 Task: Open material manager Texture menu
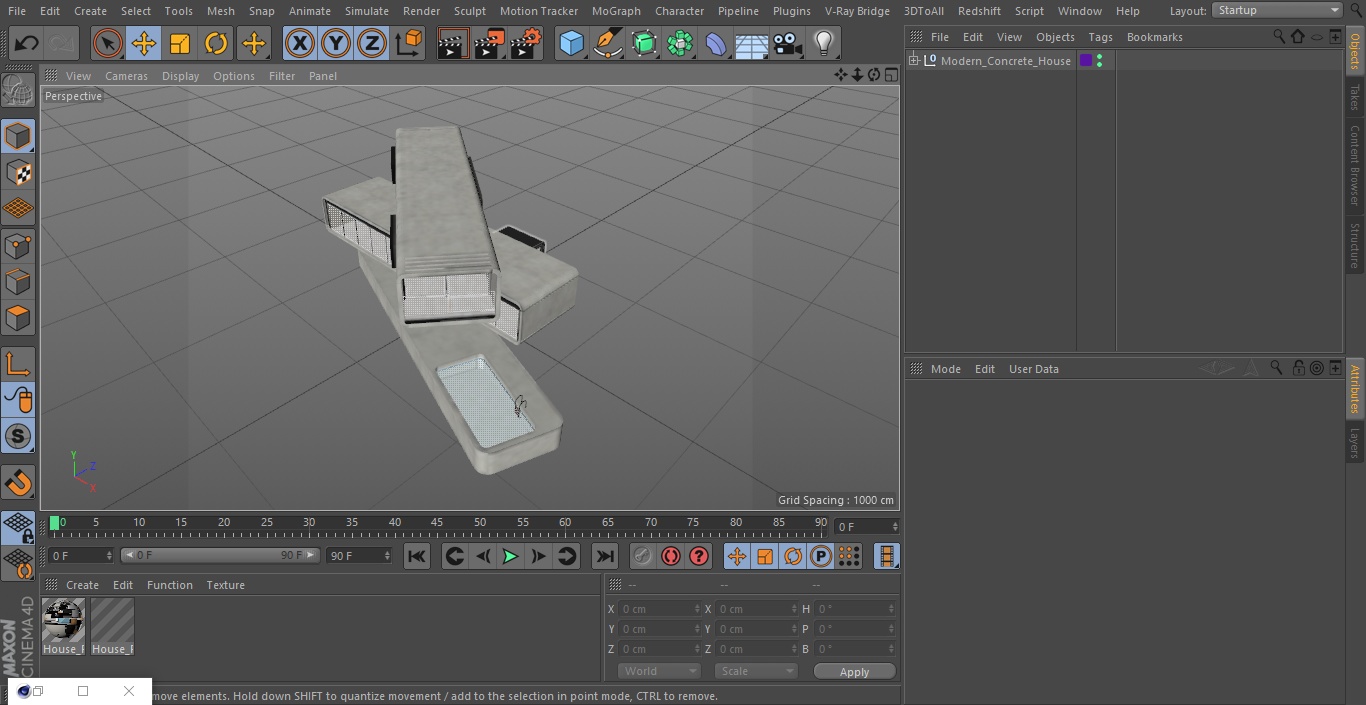(x=226, y=585)
